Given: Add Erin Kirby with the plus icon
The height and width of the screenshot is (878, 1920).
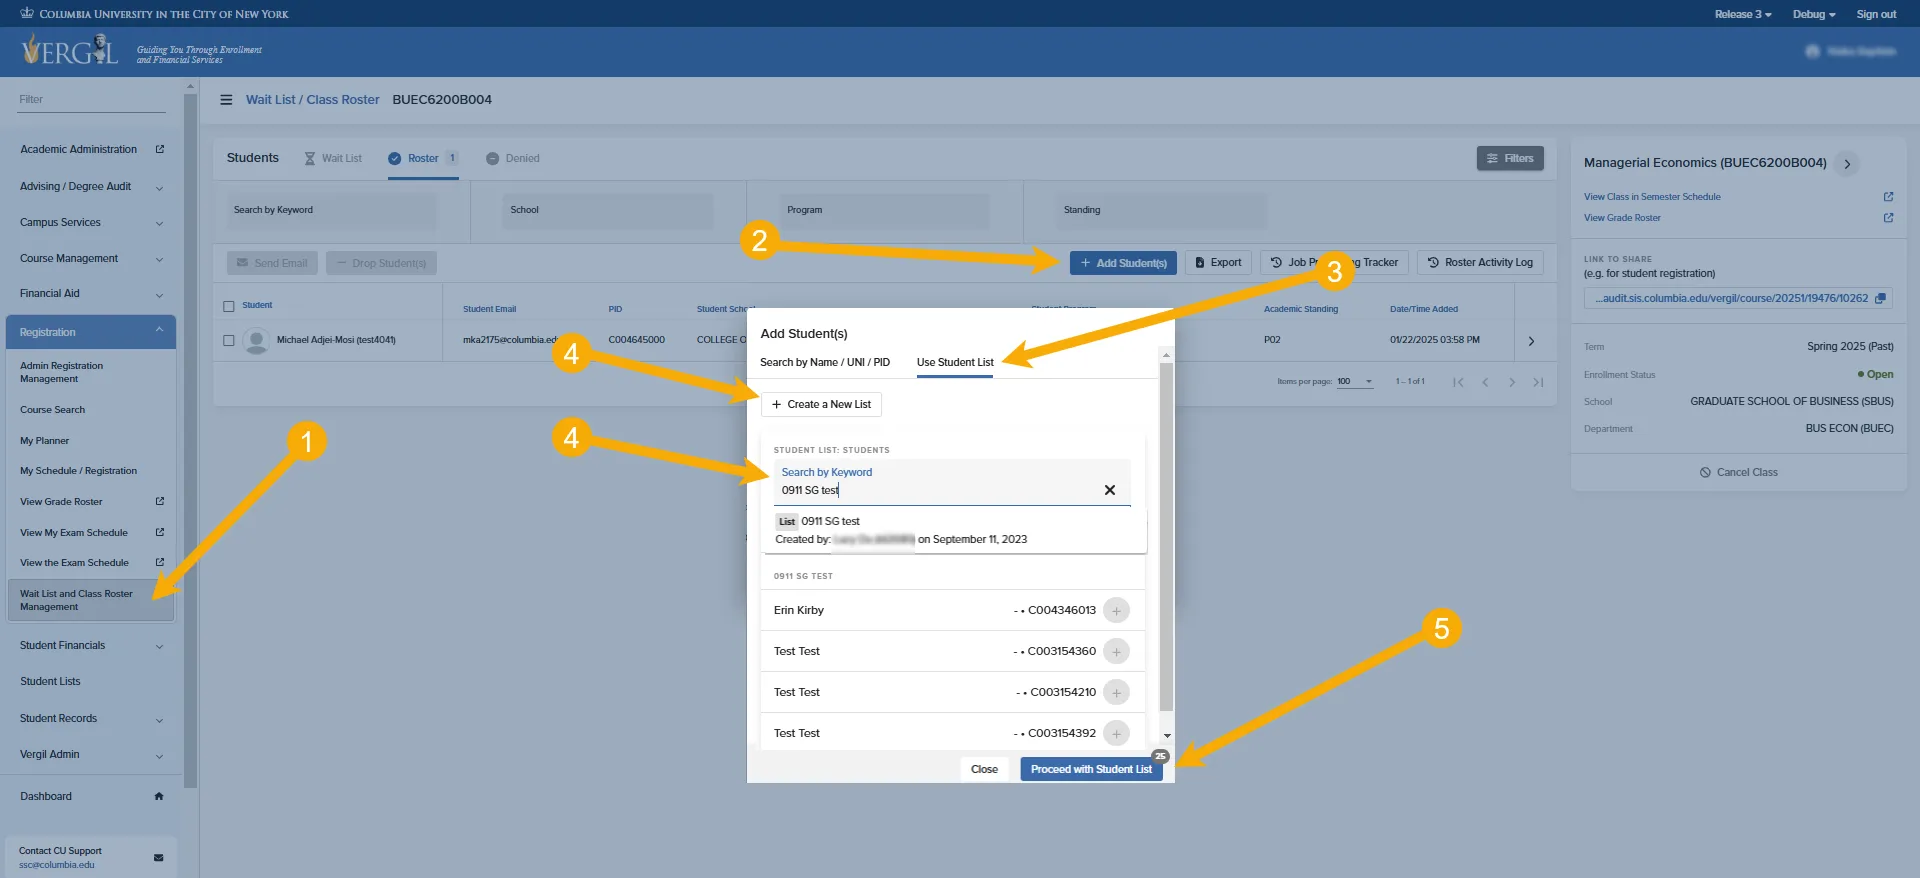Looking at the screenshot, I should coord(1116,610).
